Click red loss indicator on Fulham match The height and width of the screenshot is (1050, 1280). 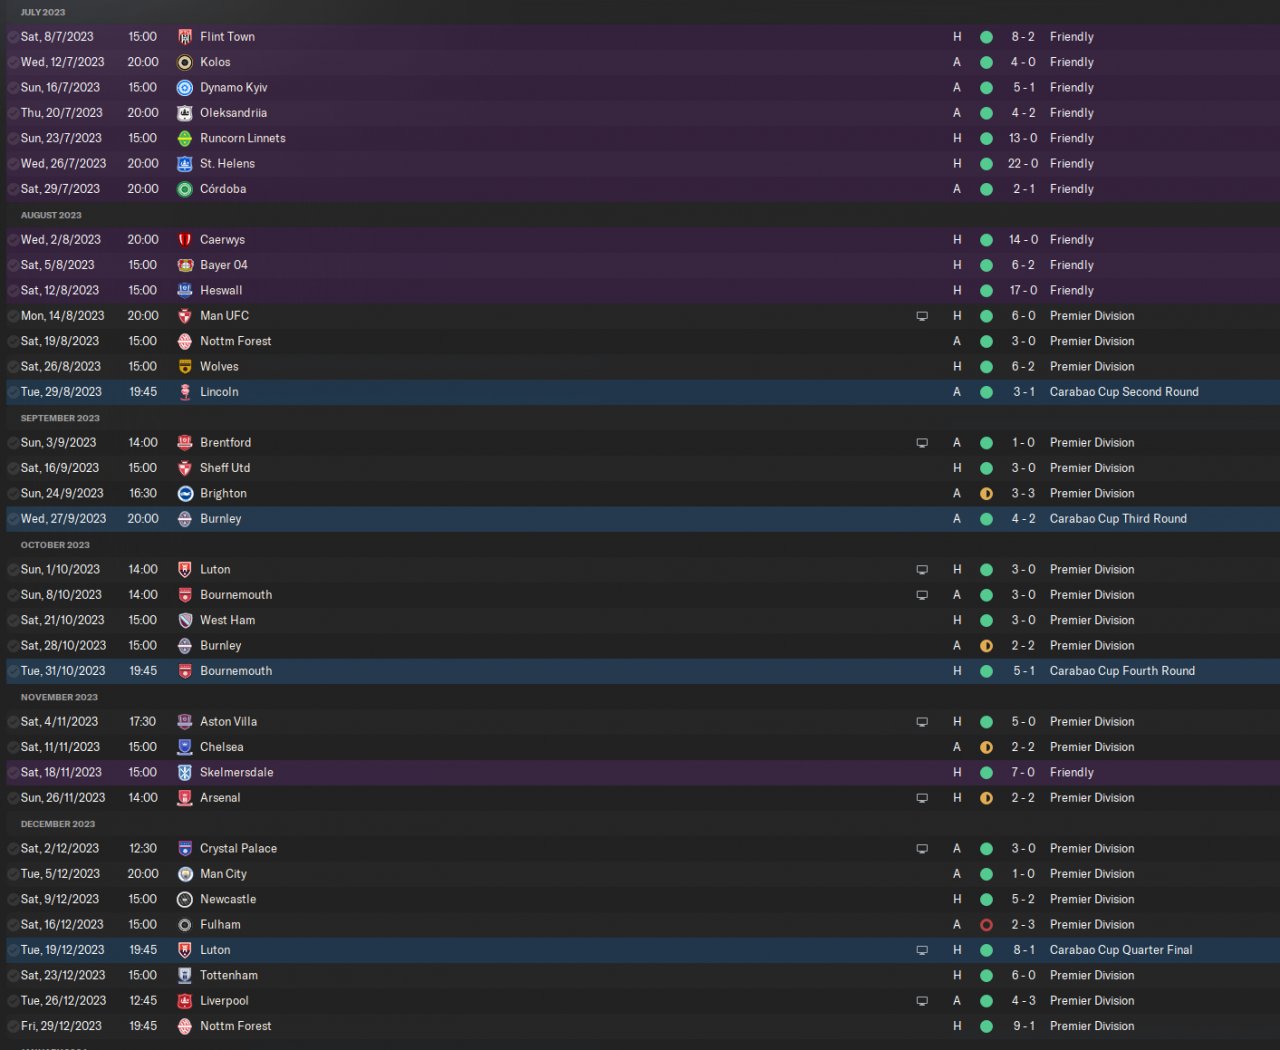click(x=986, y=925)
